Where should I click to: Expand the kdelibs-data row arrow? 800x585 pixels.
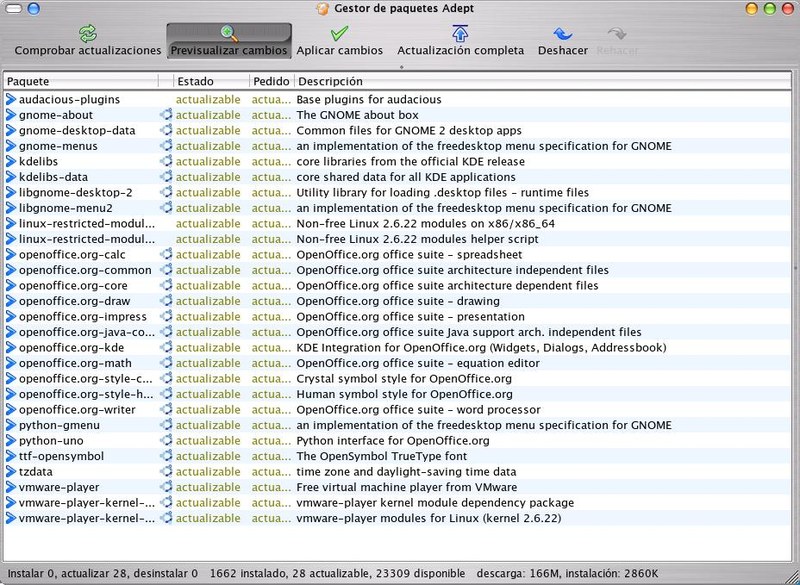pyautogui.click(x=11, y=177)
